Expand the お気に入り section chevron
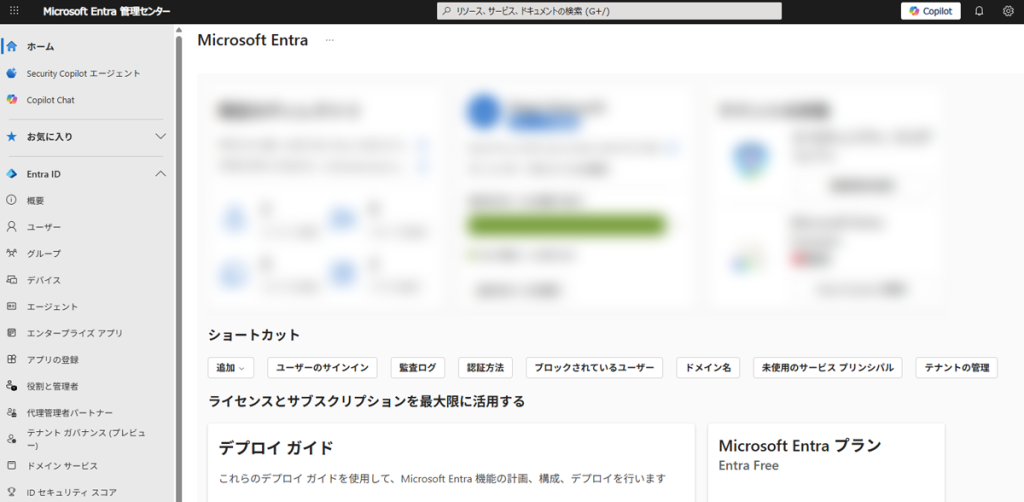The height and width of the screenshot is (502, 1024). click(x=160, y=137)
